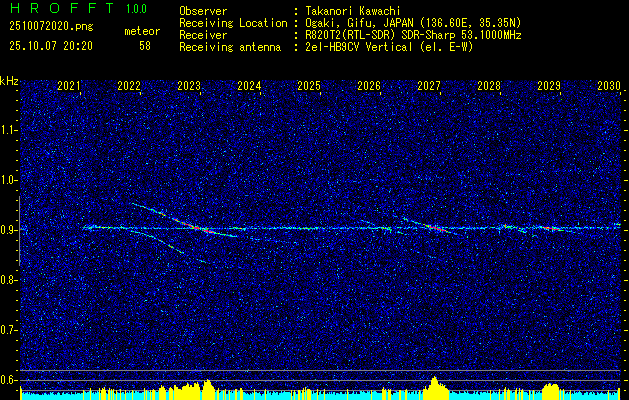Click the 'Observer' field label
This screenshot has height=400, width=629.
pos(203,11)
